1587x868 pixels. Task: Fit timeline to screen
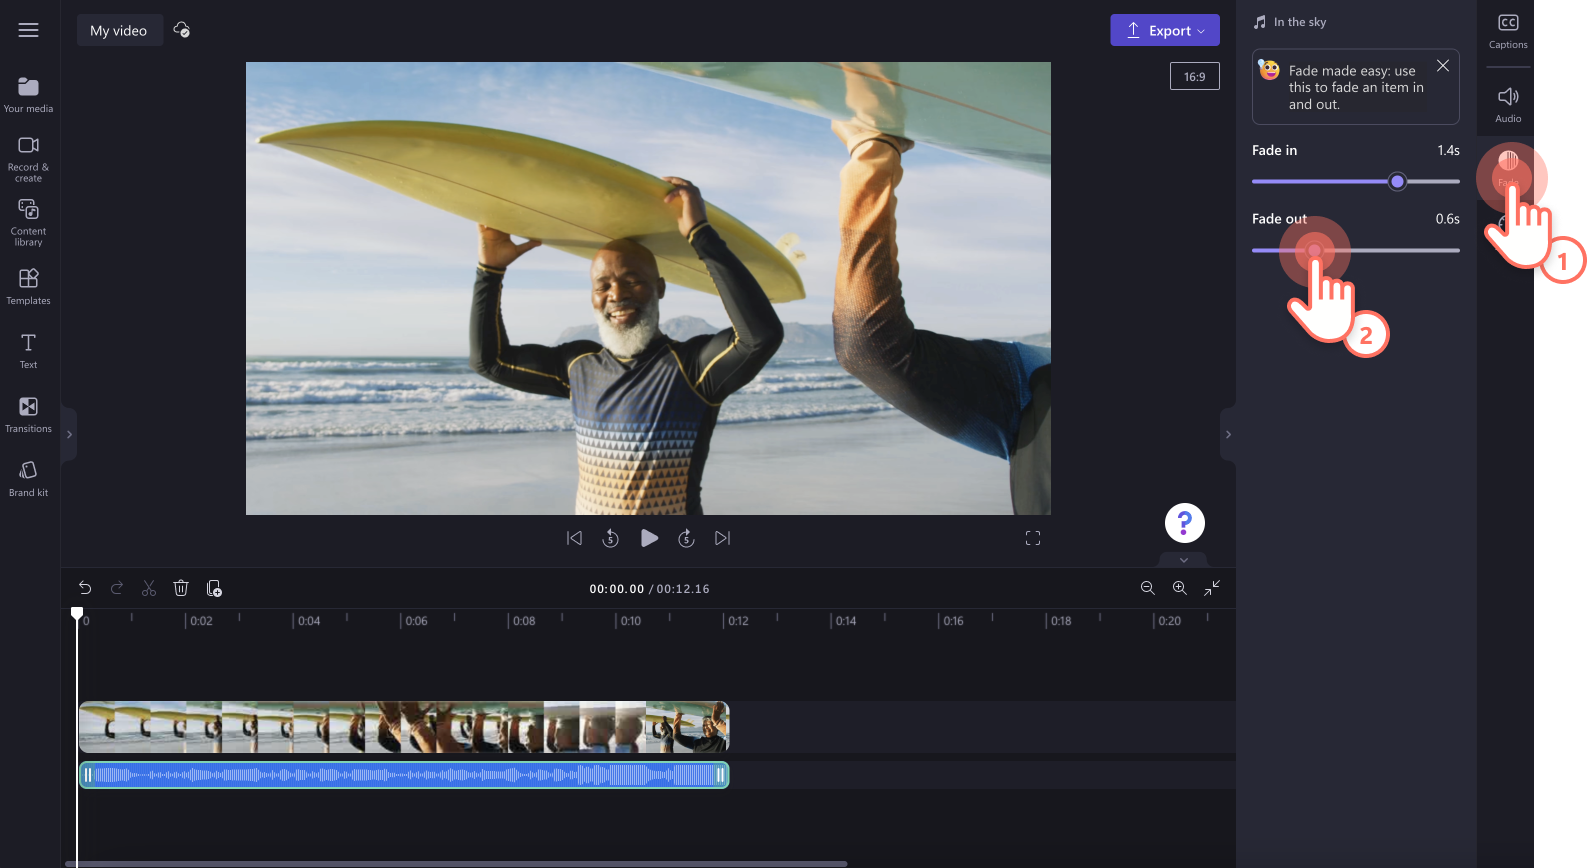[1212, 588]
